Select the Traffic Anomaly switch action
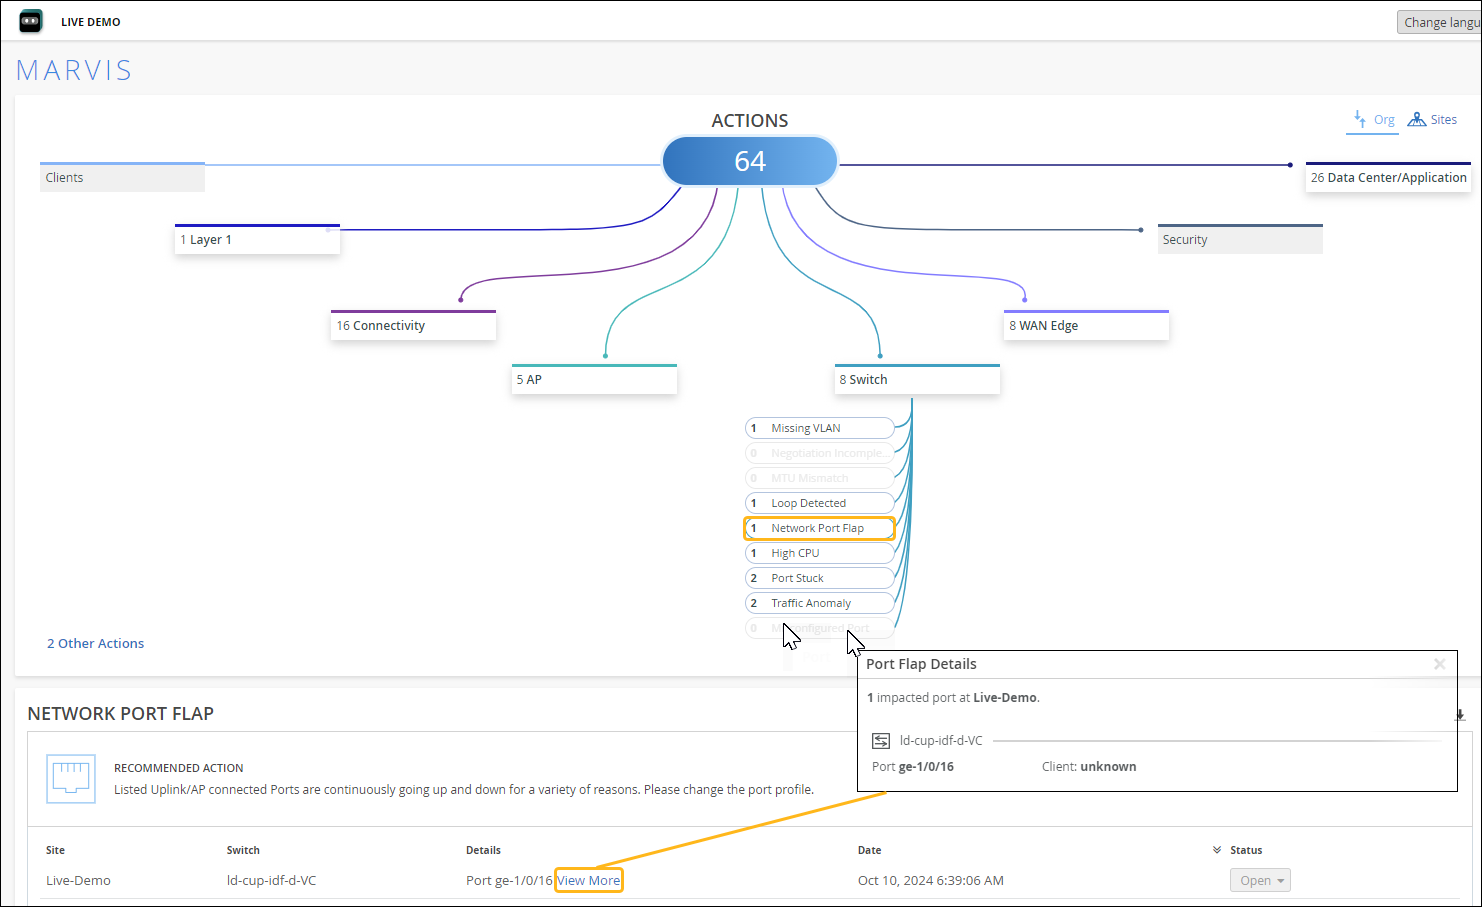Screen dimensions: 1482x907 click(820, 603)
